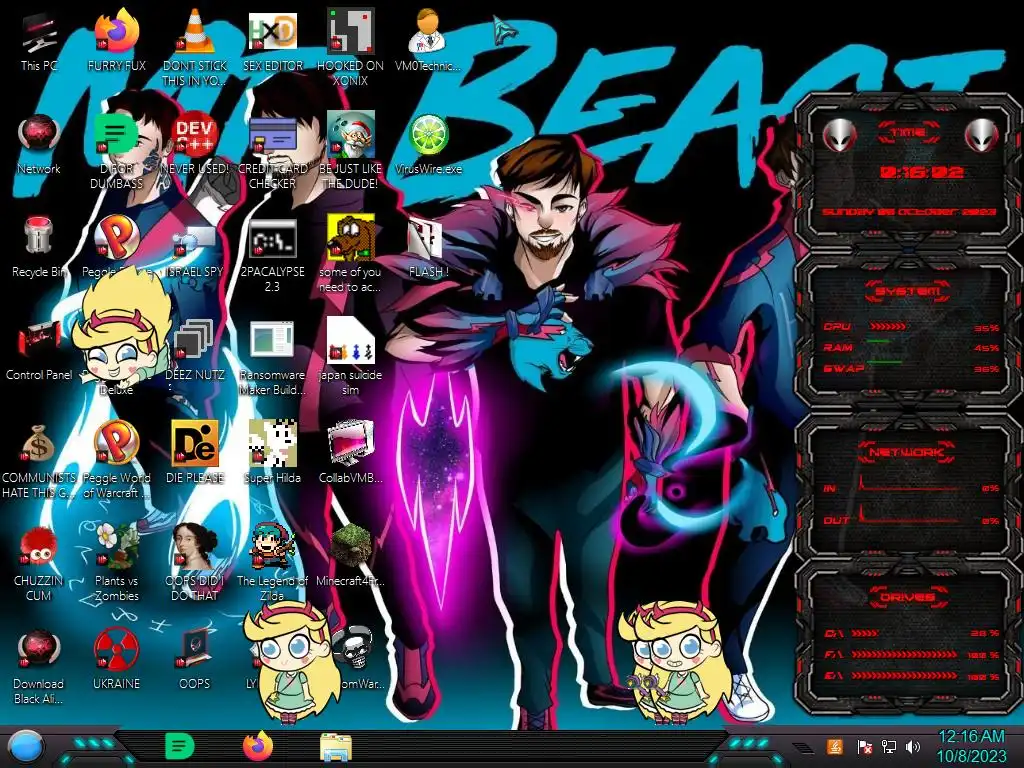Launch 2PACALYPSE 2.3 command prompt shortcut
This screenshot has width=1024, height=768.
point(272,255)
